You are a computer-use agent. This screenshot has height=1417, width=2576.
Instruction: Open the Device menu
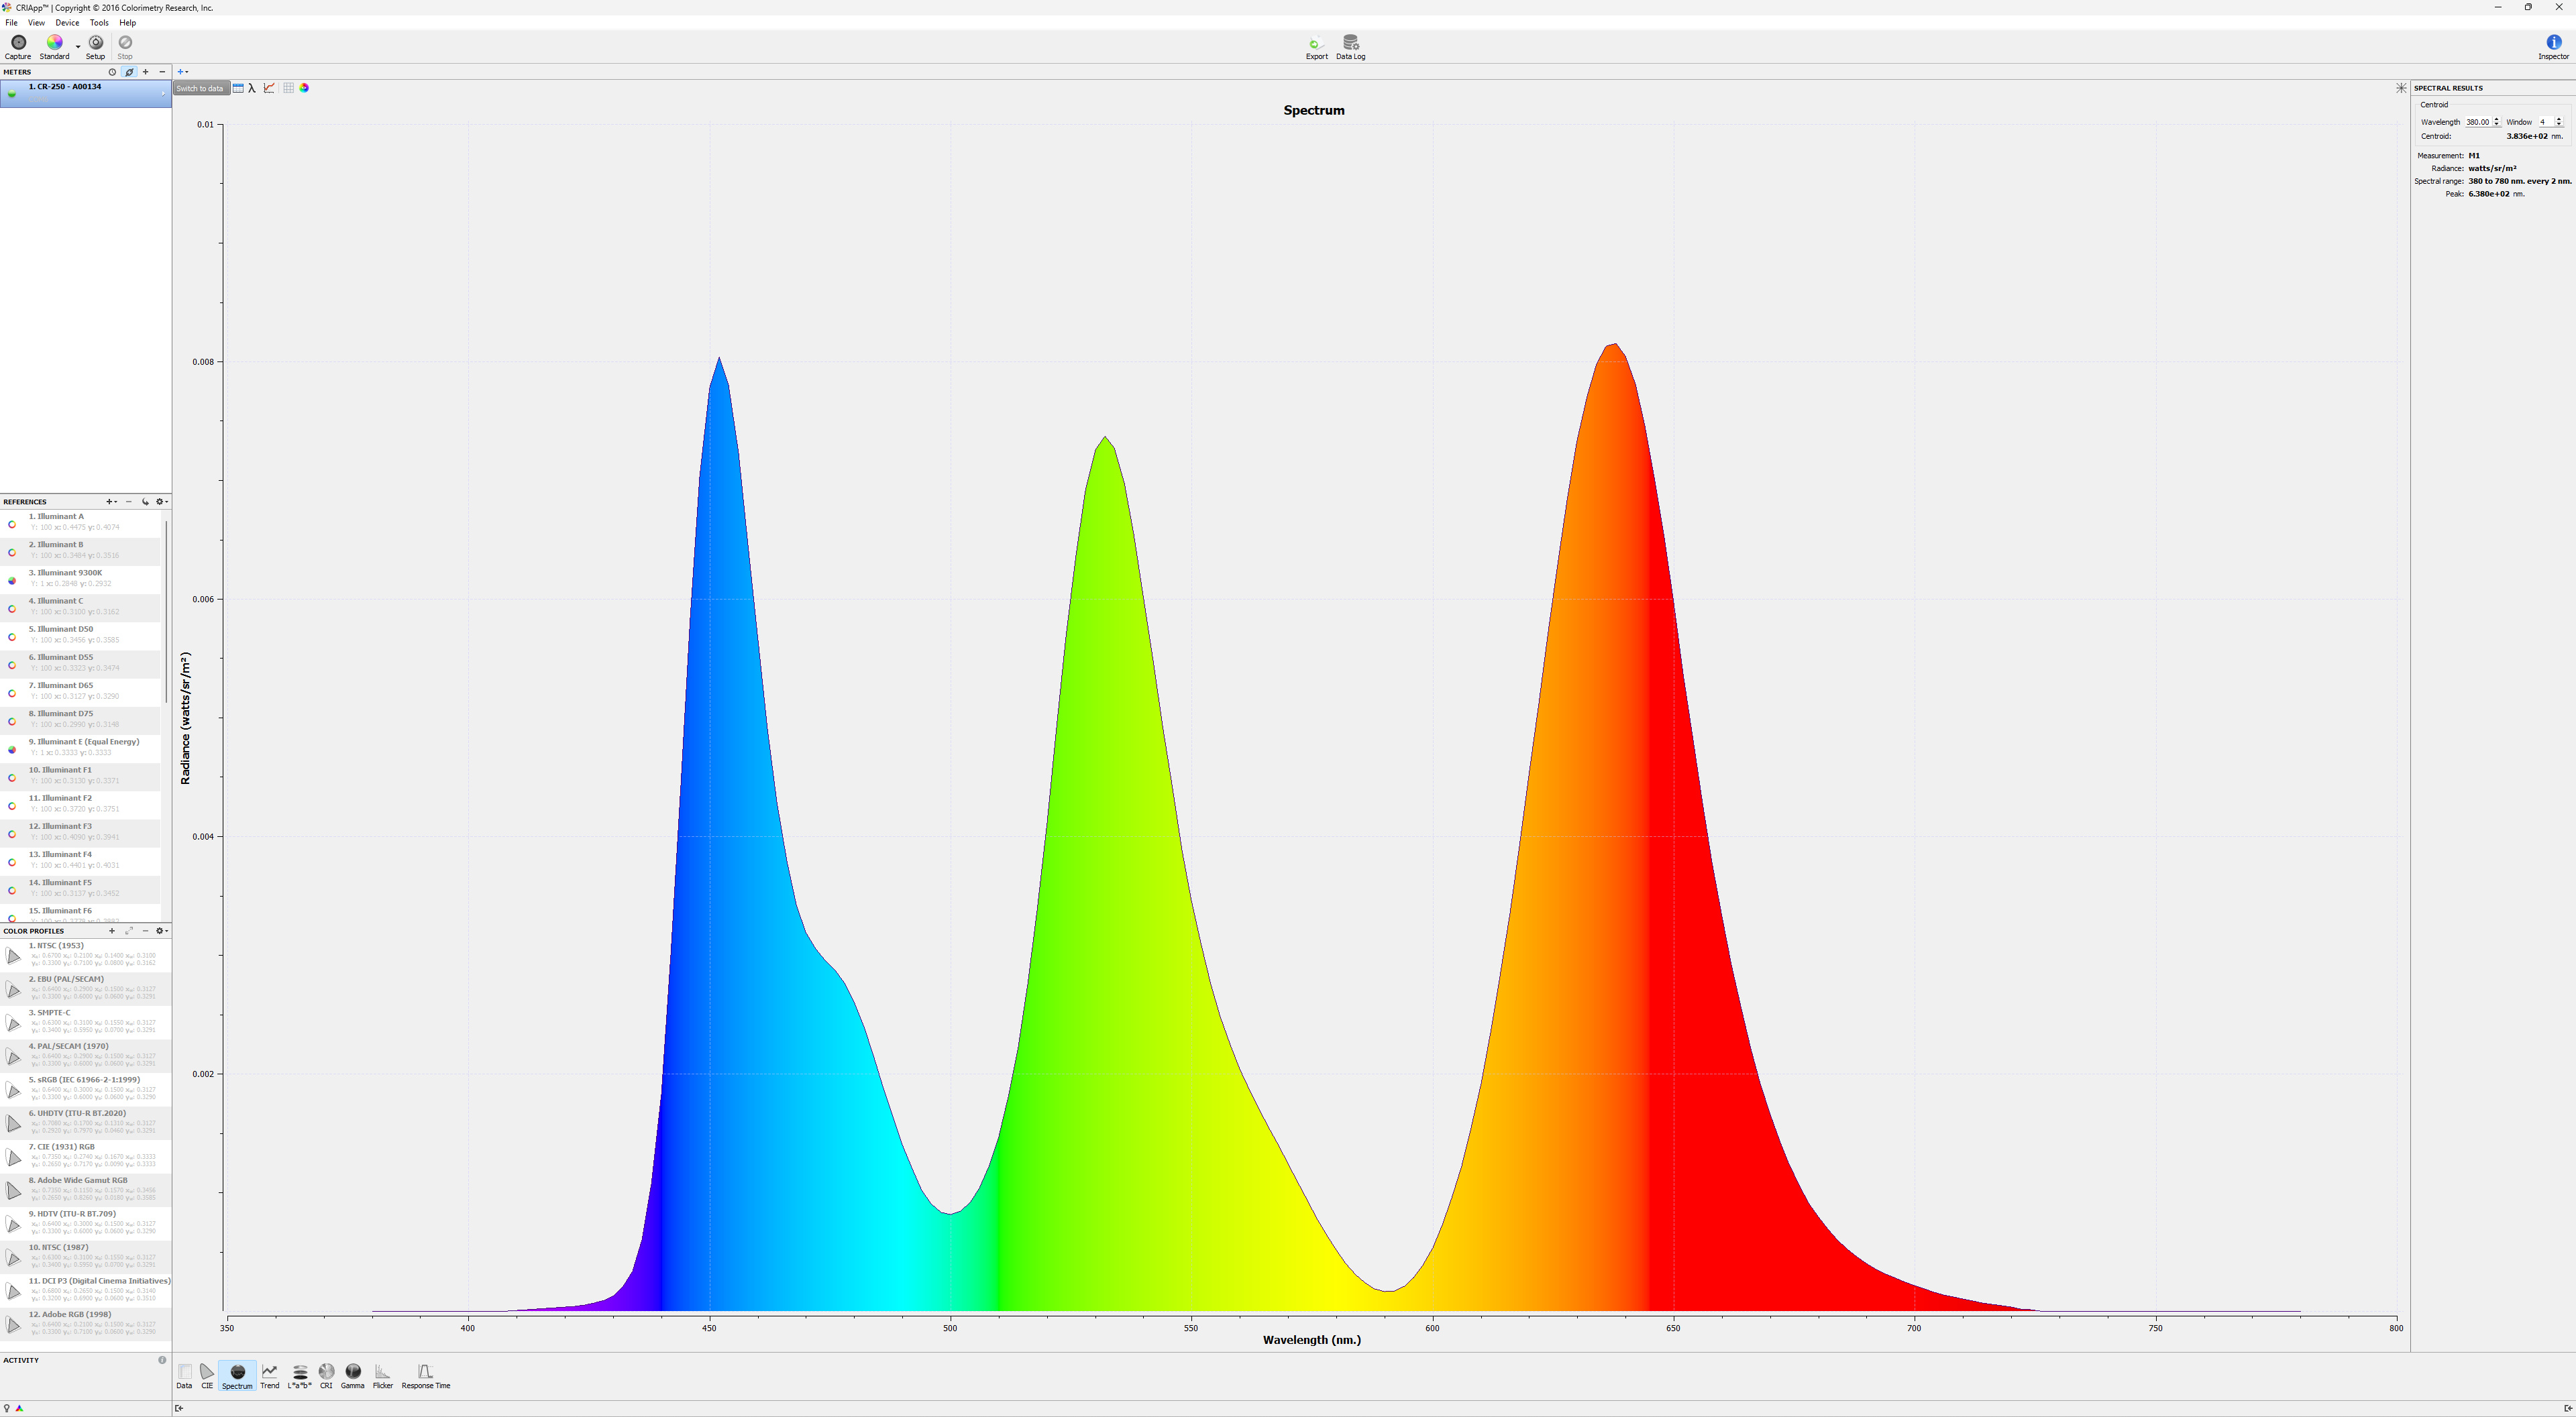67,22
